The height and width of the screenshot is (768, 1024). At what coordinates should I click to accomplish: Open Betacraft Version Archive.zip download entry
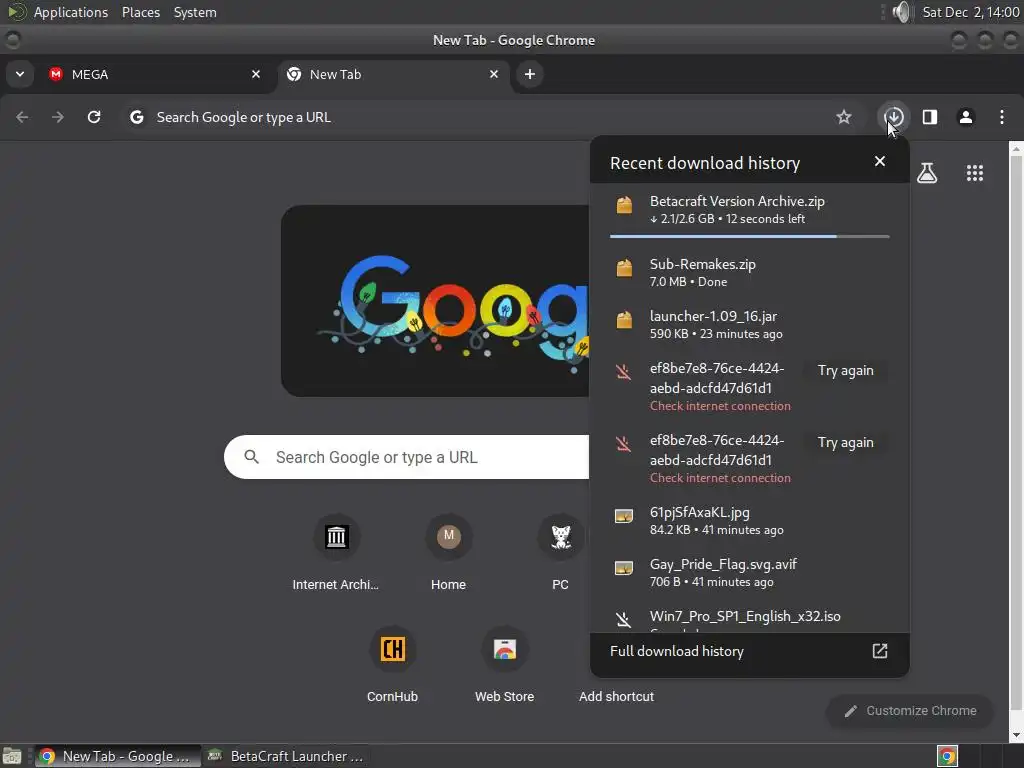tap(749, 210)
